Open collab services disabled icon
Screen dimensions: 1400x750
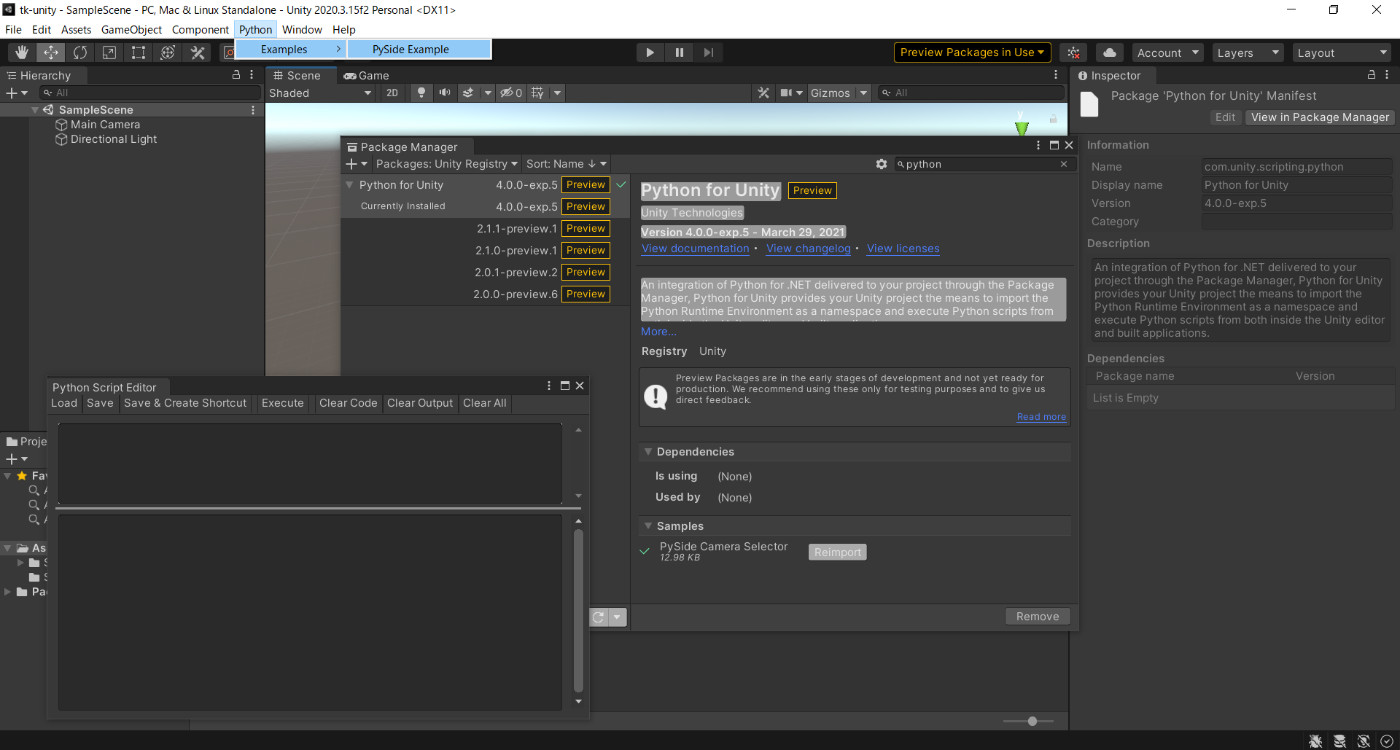click(x=1073, y=53)
